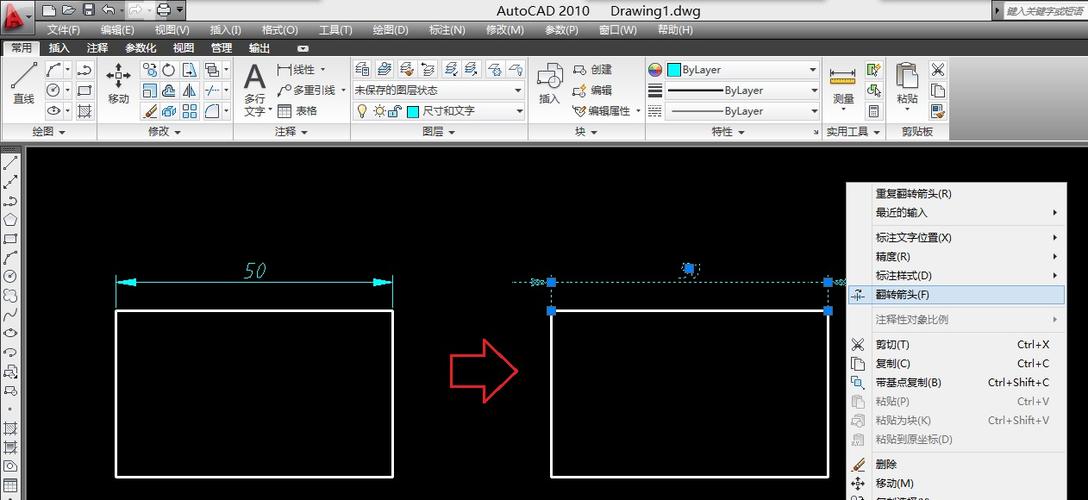Click 移动(M) in the context menu
The image size is (1088, 500).
pos(957,483)
